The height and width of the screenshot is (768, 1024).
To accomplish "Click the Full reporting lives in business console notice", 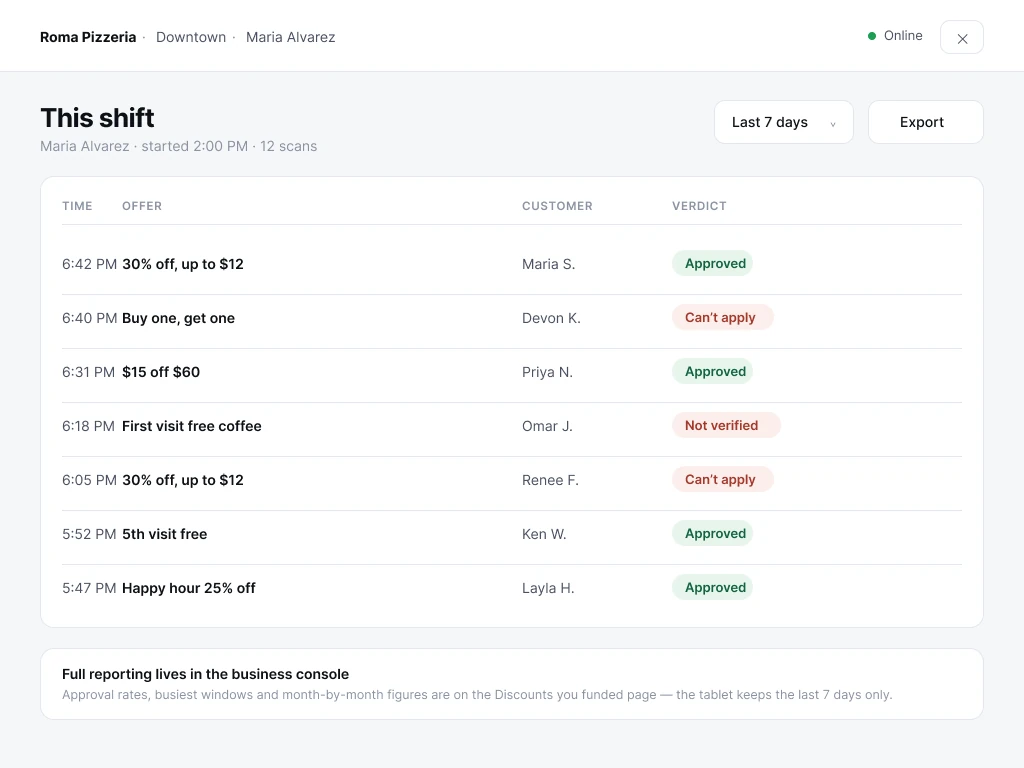I will 512,684.
